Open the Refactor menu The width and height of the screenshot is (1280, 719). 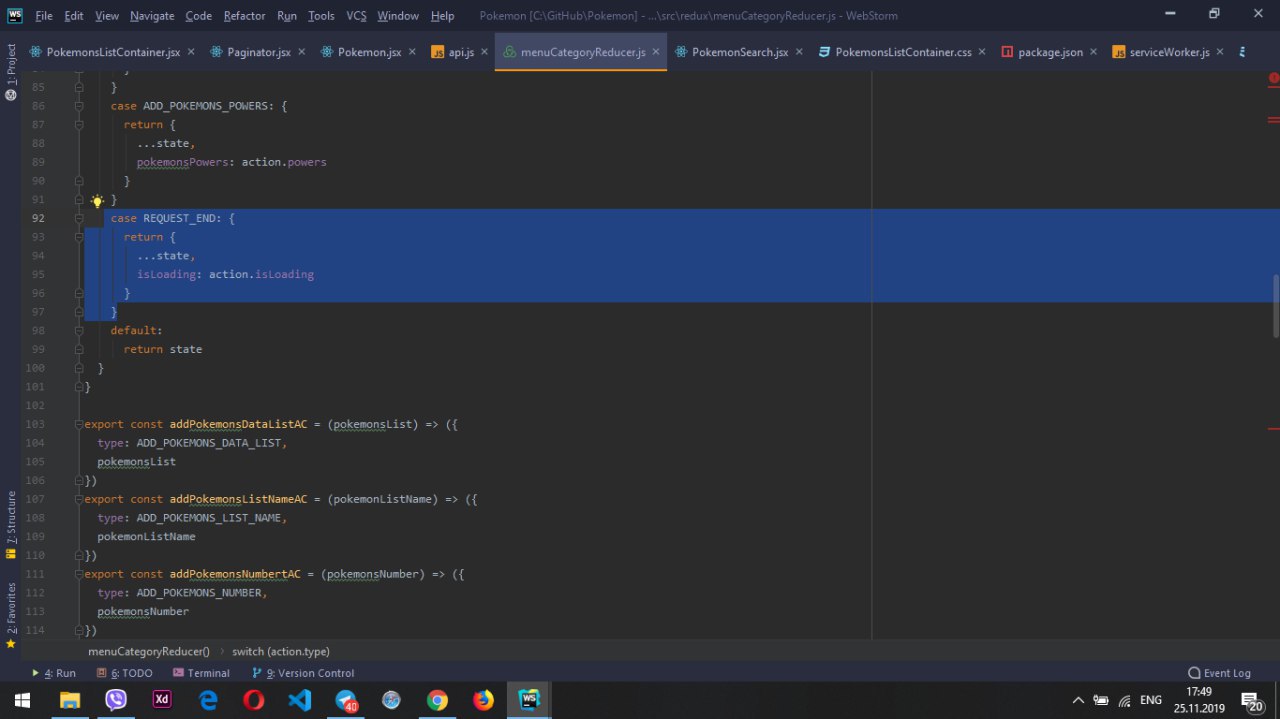click(x=244, y=16)
